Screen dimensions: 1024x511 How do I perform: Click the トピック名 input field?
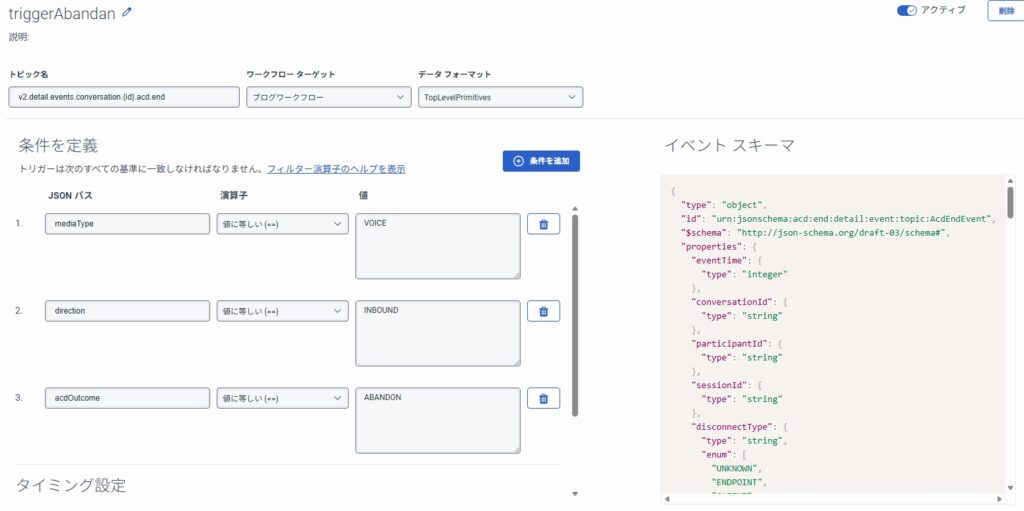124,97
